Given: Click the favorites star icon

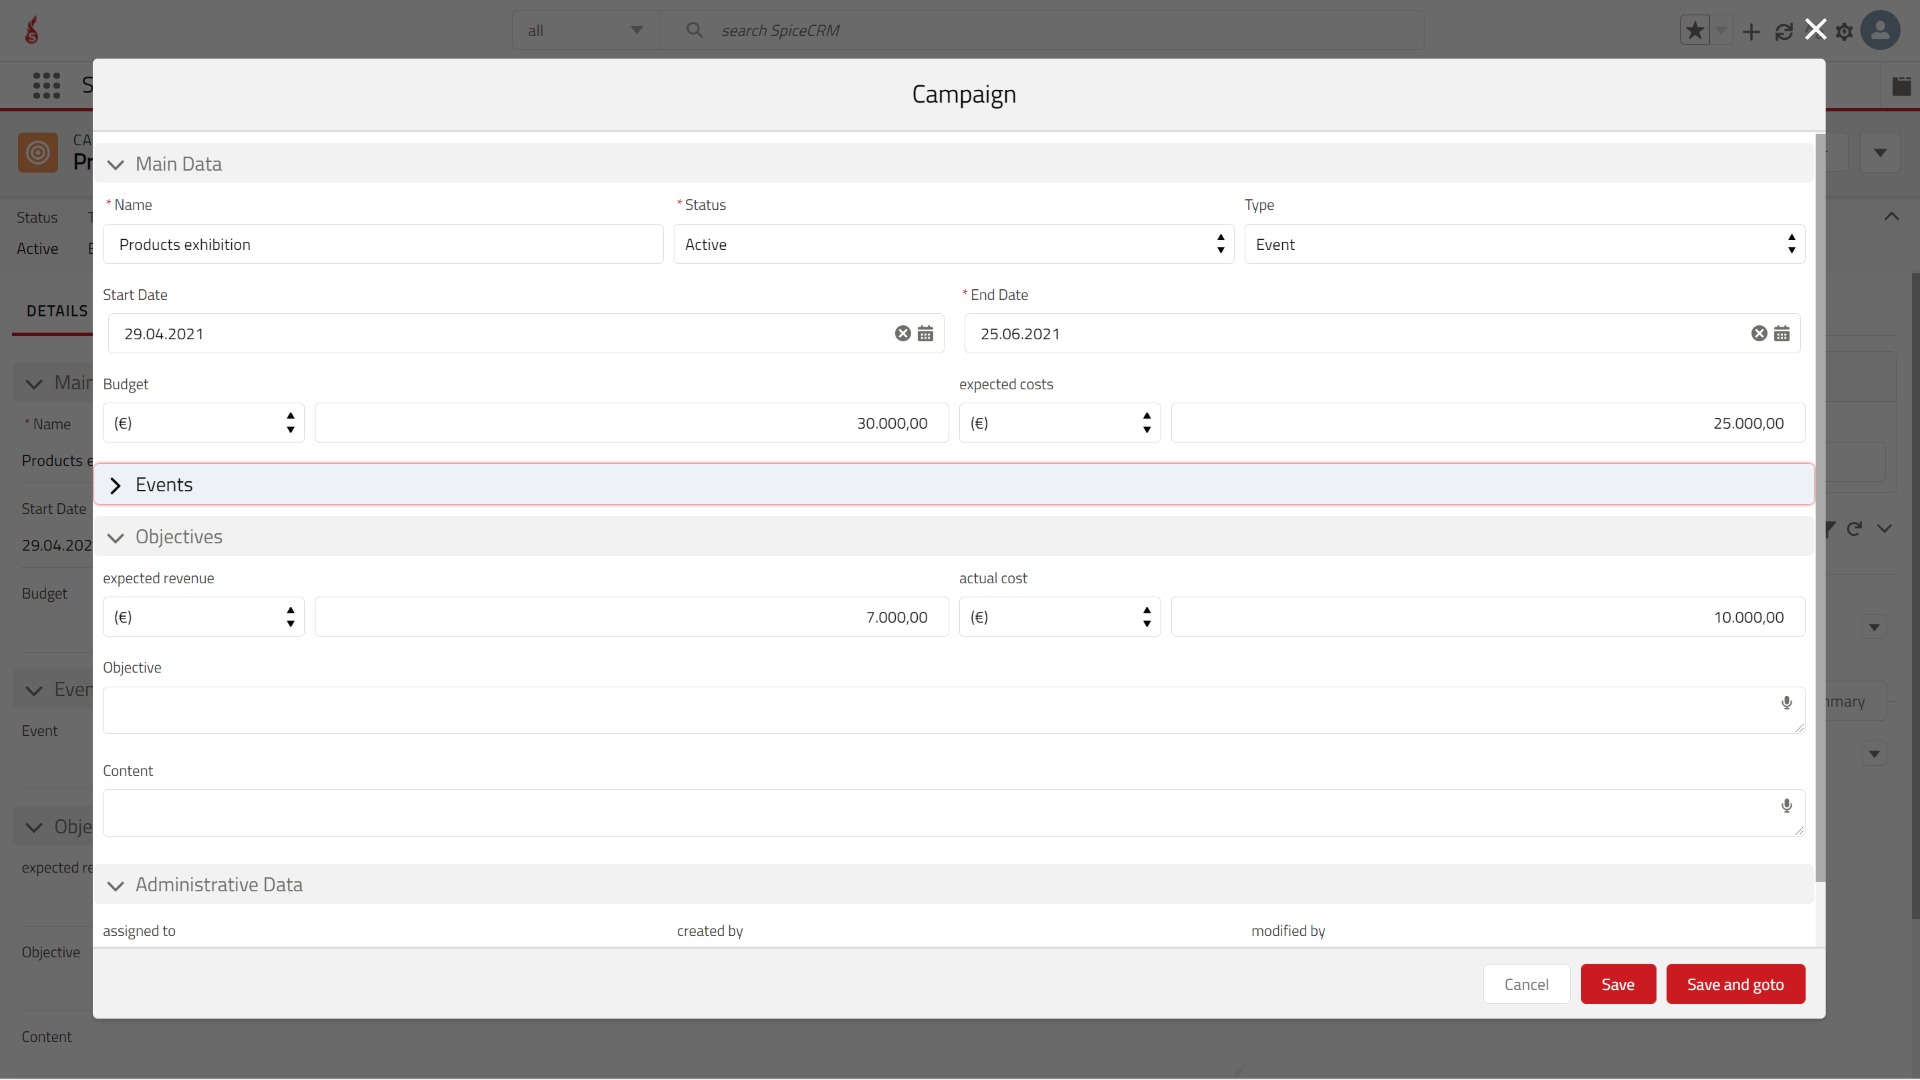Looking at the screenshot, I should pos(1695,31).
